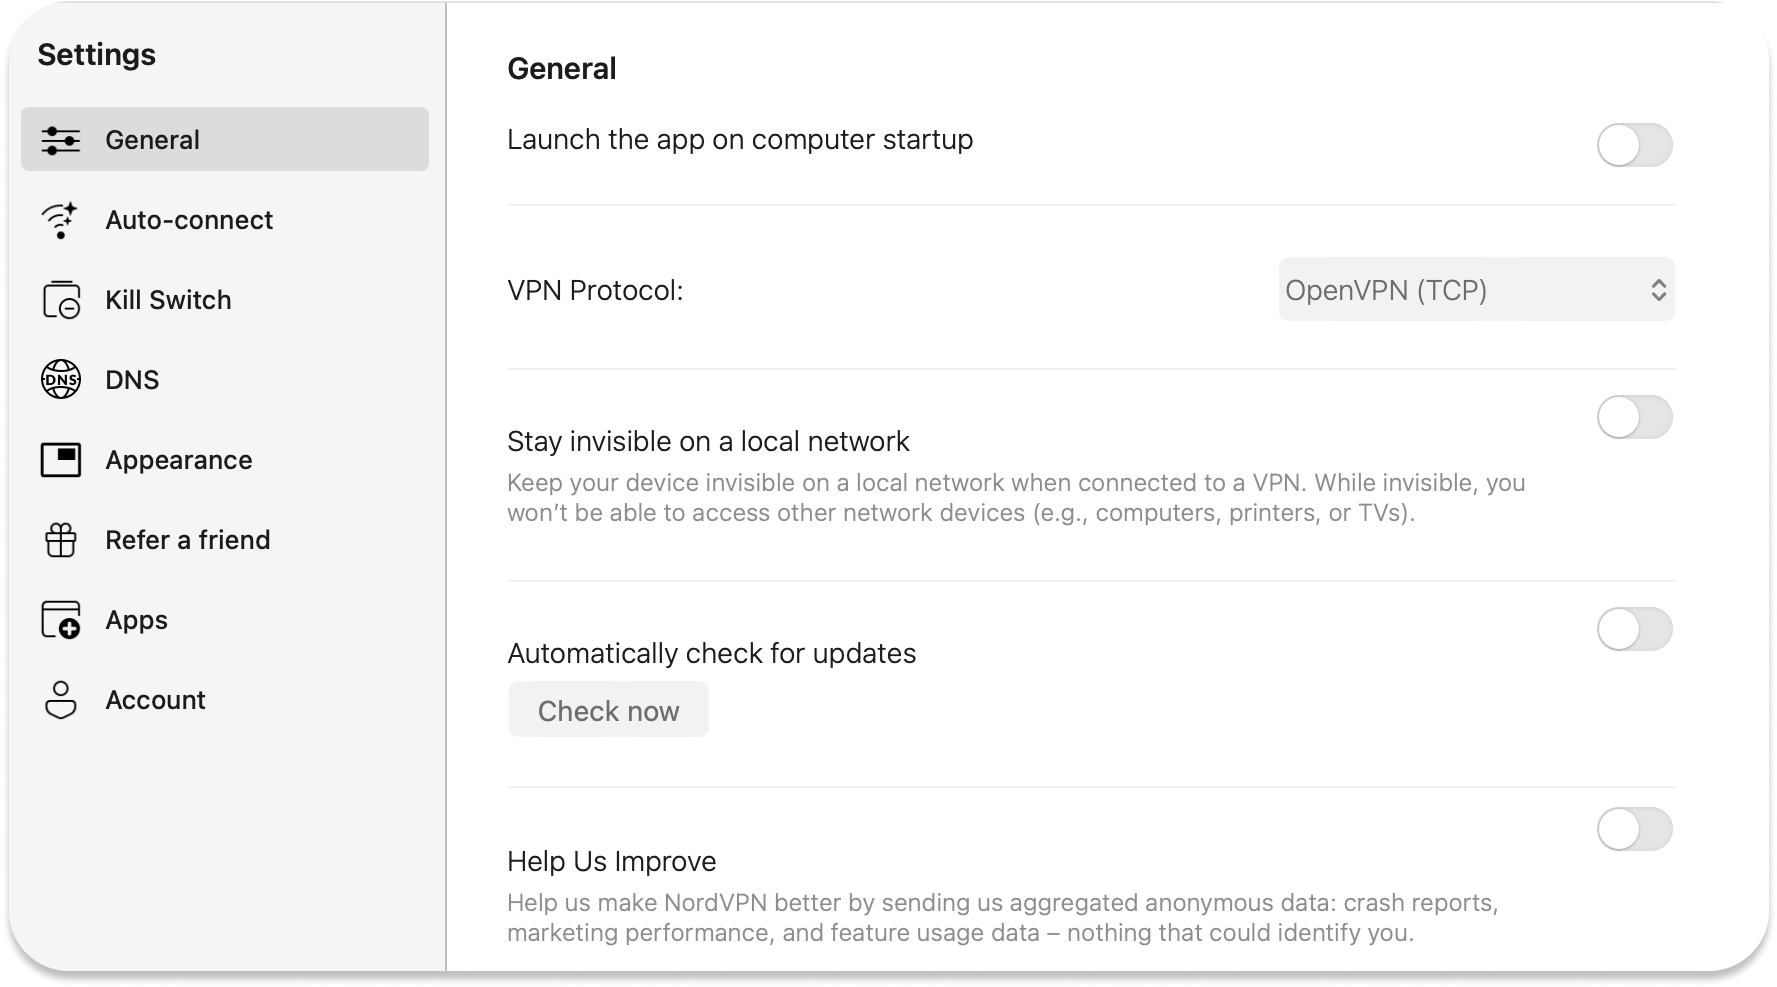Click the Refer a friend gift icon
Viewport: 1777px width, 987px height.
61,540
